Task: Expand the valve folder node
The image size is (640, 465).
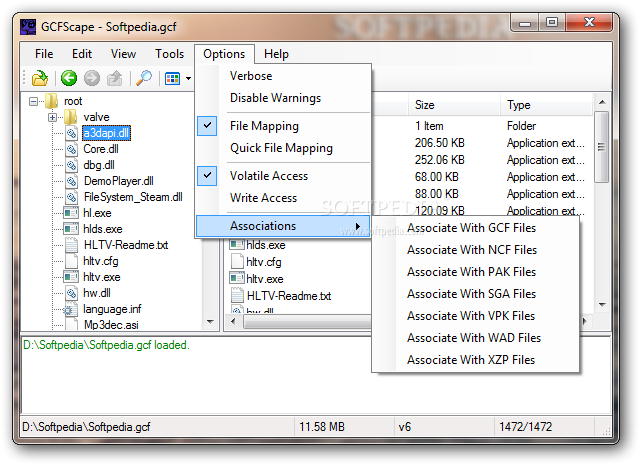Action: (53, 118)
